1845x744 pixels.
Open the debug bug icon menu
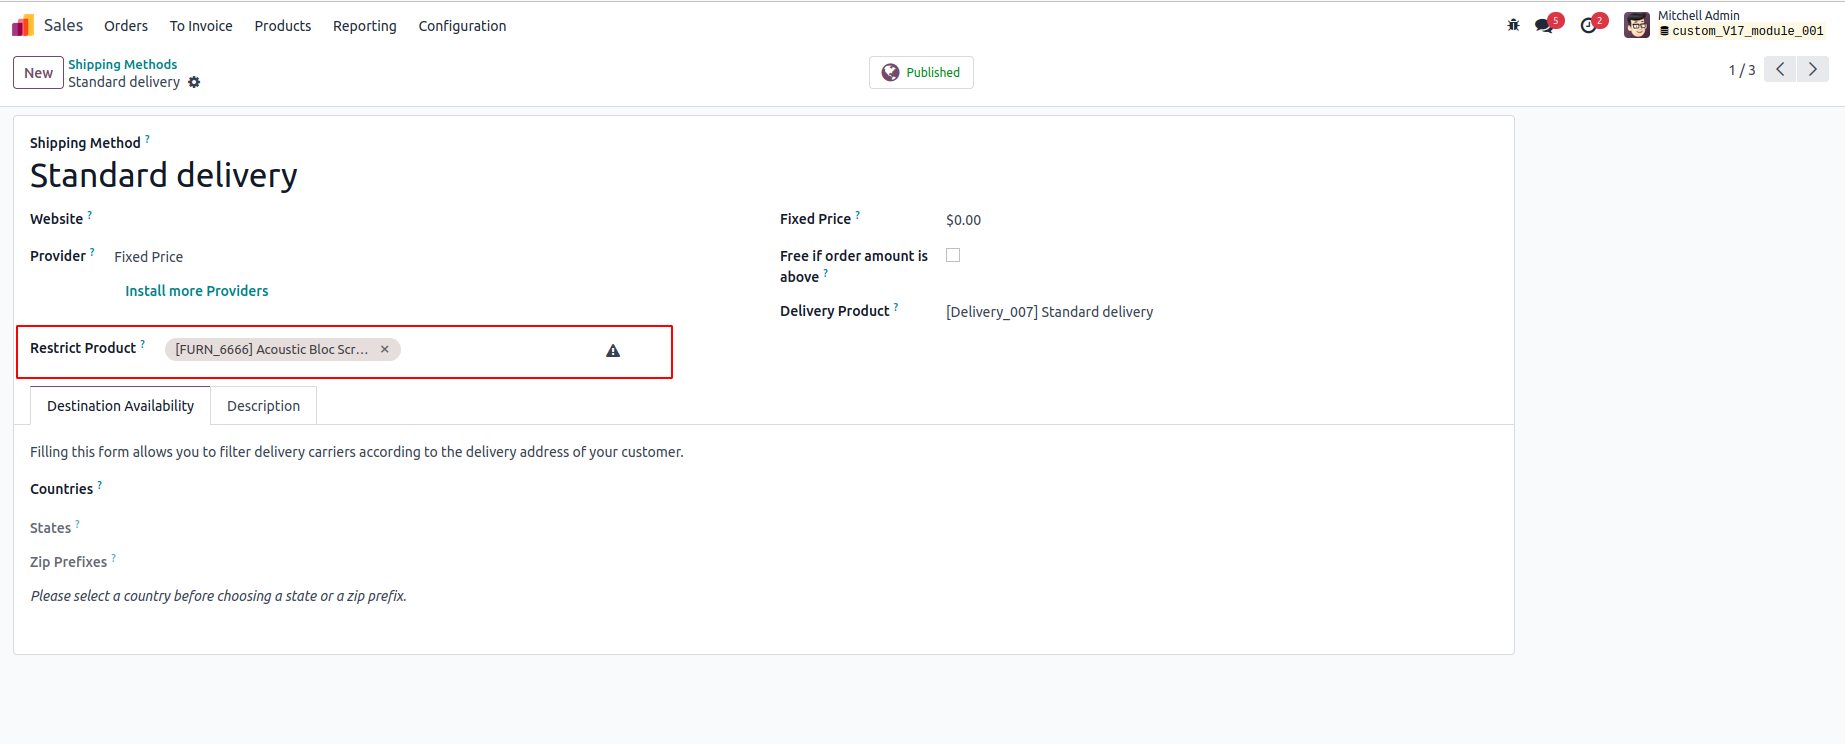[1513, 25]
